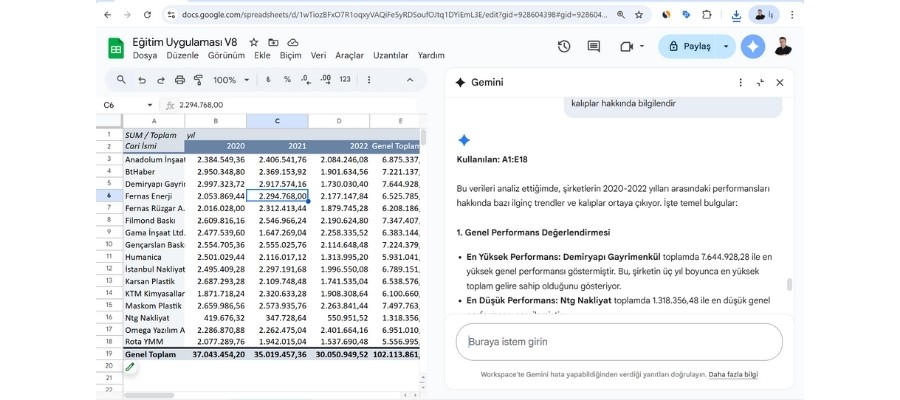This screenshot has width=900, height=400.
Task: Open the Biçim menu
Action: [x=291, y=55]
